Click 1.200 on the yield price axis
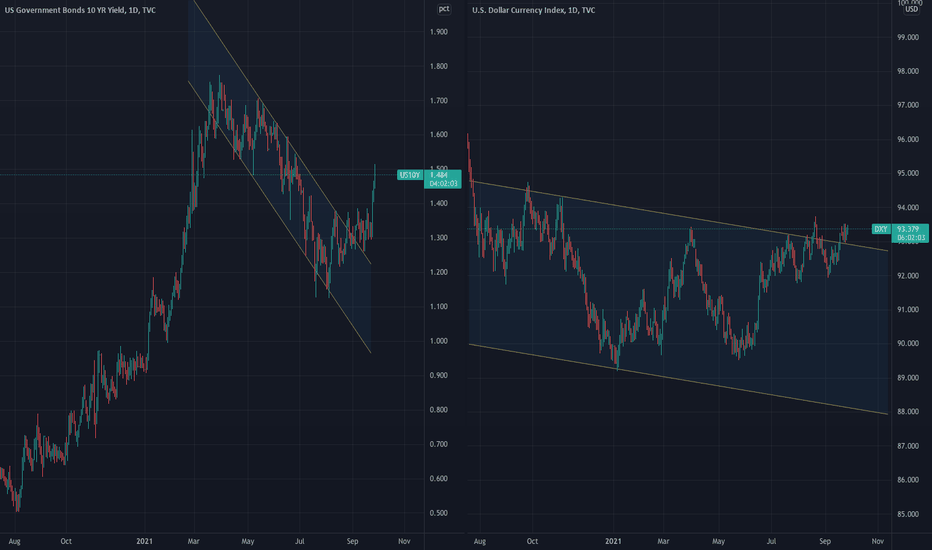932x550 pixels. coord(439,272)
